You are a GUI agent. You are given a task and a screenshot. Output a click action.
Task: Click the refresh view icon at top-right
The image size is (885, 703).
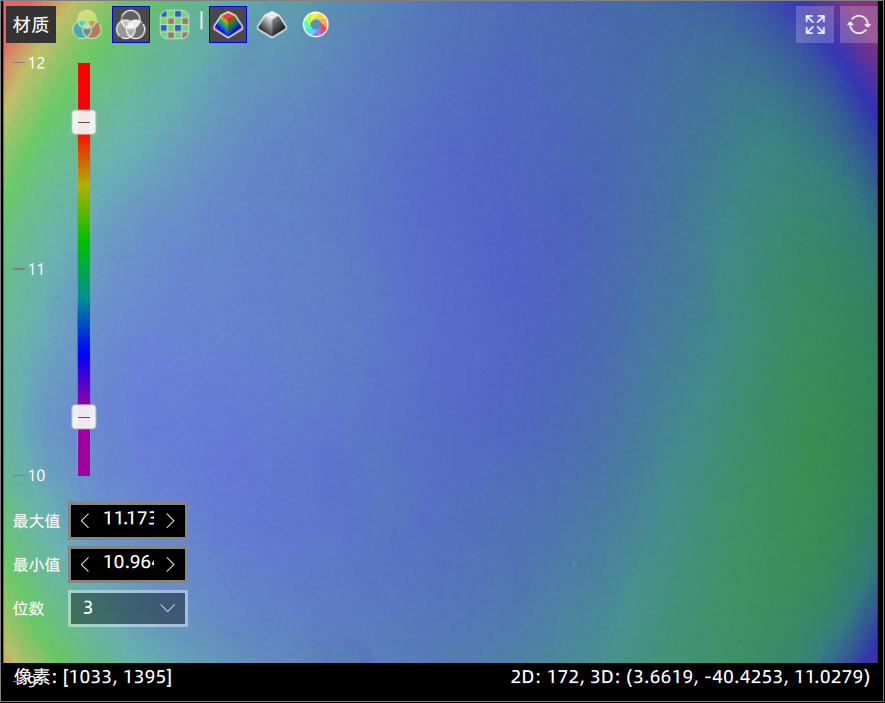858,25
